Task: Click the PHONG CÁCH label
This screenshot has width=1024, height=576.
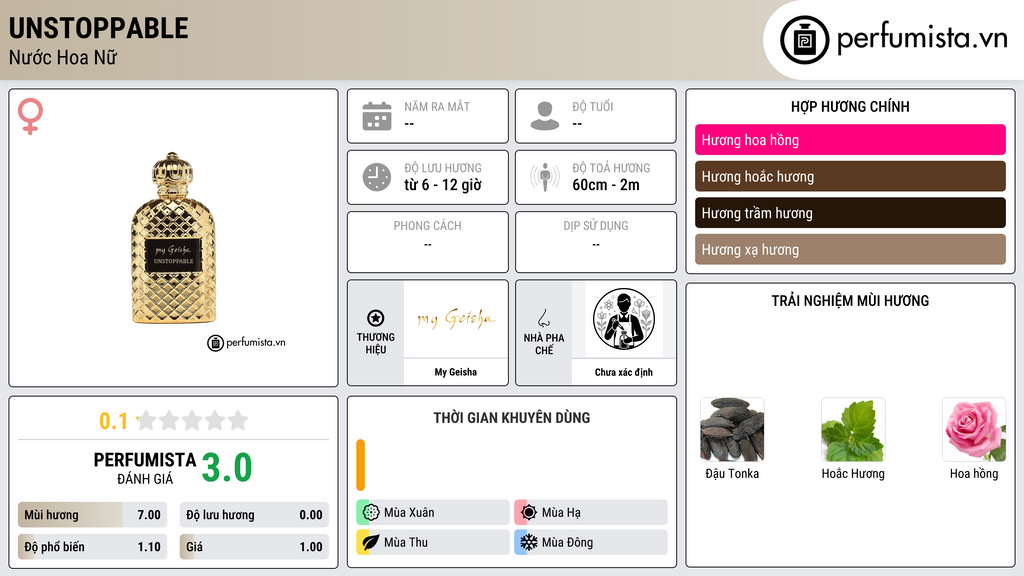Action: coord(427,226)
